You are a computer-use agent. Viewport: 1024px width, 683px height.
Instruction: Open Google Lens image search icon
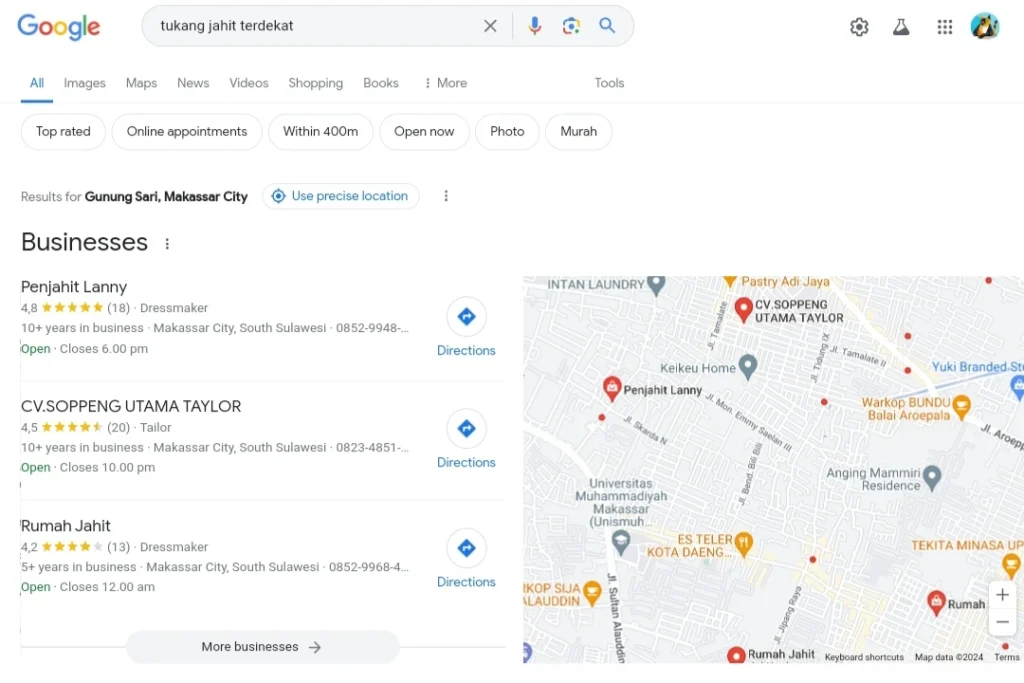pyautogui.click(x=571, y=26)
